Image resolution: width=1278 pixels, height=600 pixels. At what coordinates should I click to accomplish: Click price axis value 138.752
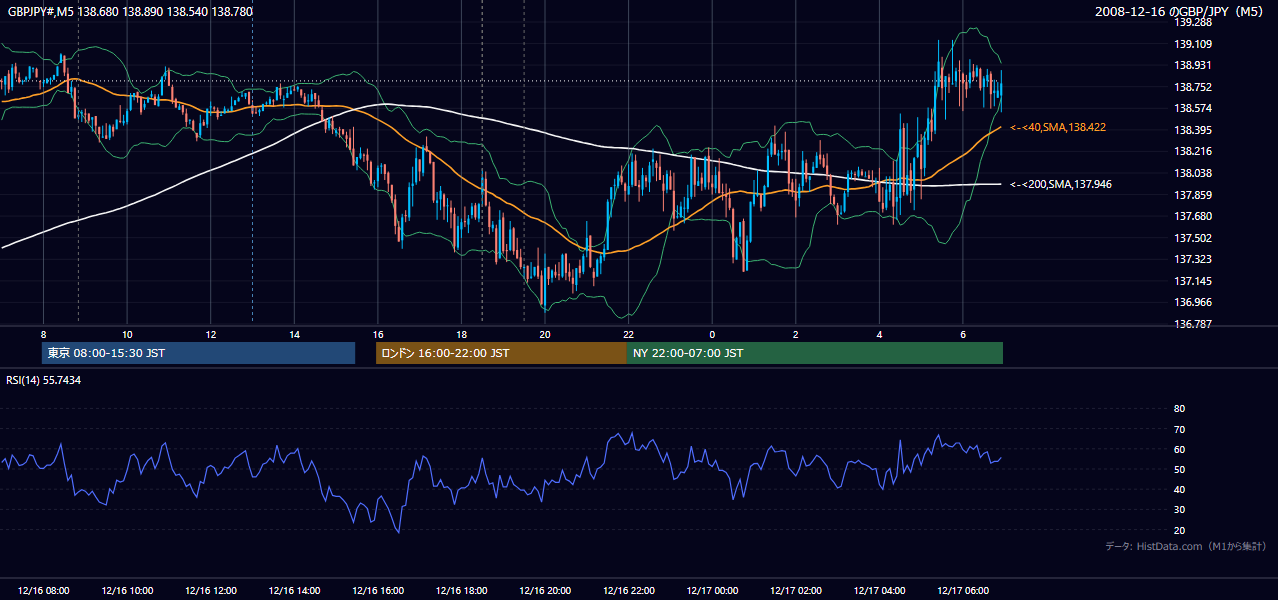1193,87
